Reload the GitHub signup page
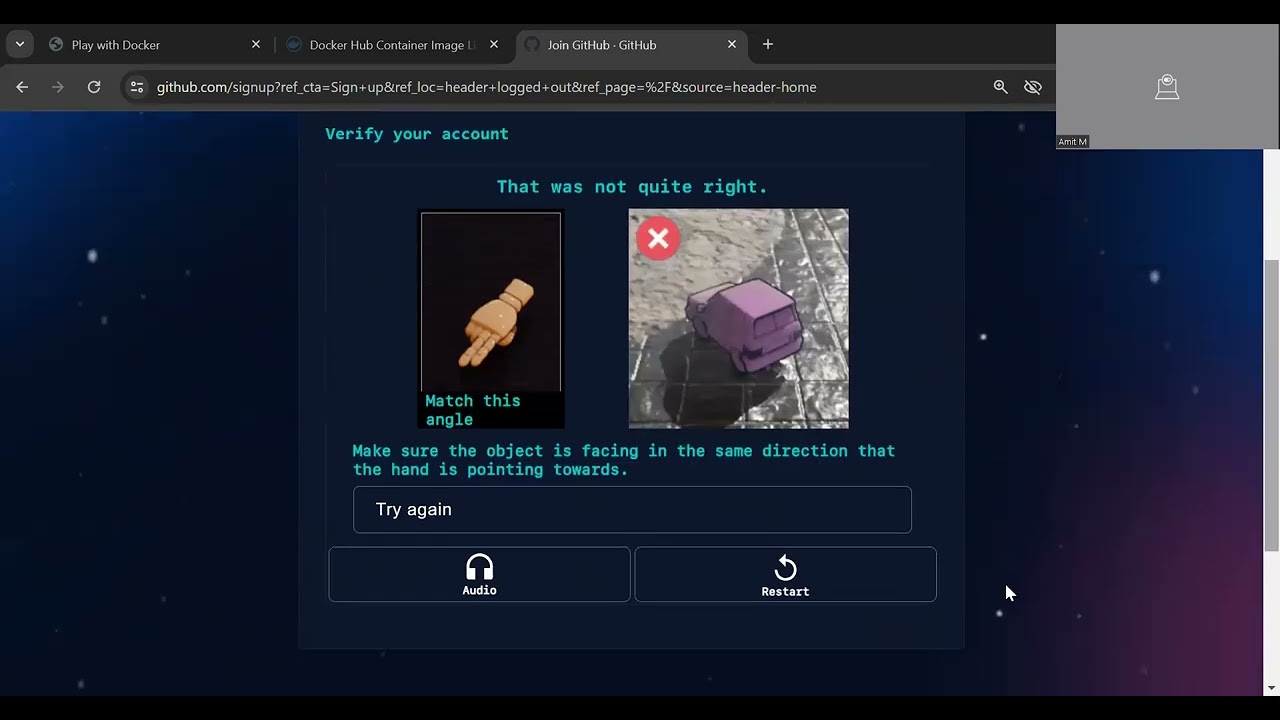1280x720 pixels. click(94, 87)
